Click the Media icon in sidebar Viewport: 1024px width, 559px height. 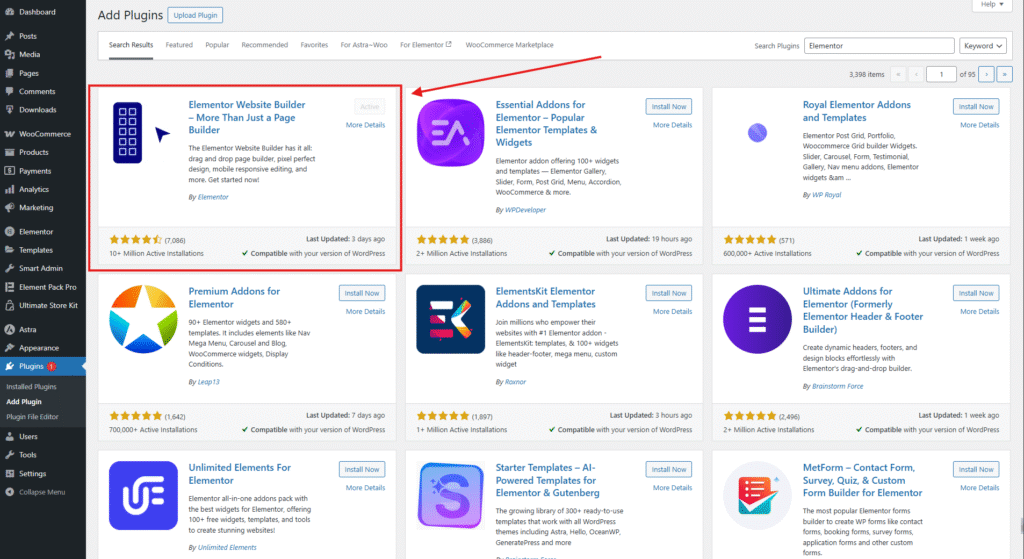pyautogui.click(x=9, y=54)
